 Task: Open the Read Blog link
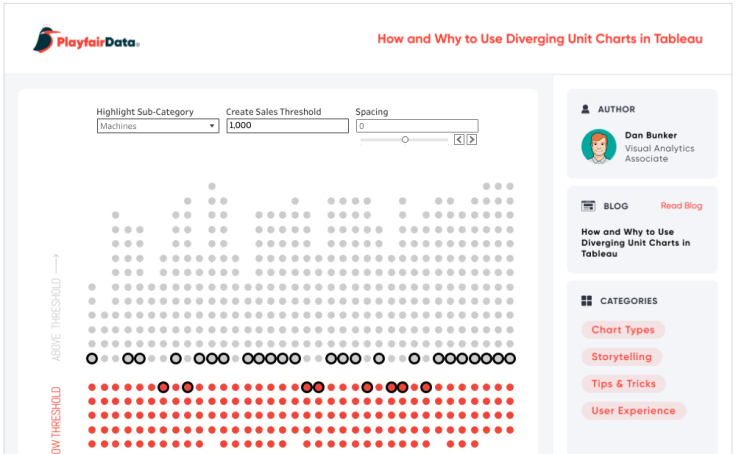[x=681, y=206]
